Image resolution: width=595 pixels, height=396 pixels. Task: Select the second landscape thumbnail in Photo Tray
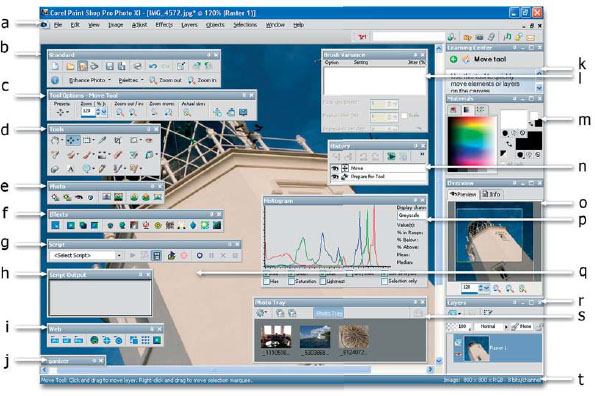coord(315,337)
